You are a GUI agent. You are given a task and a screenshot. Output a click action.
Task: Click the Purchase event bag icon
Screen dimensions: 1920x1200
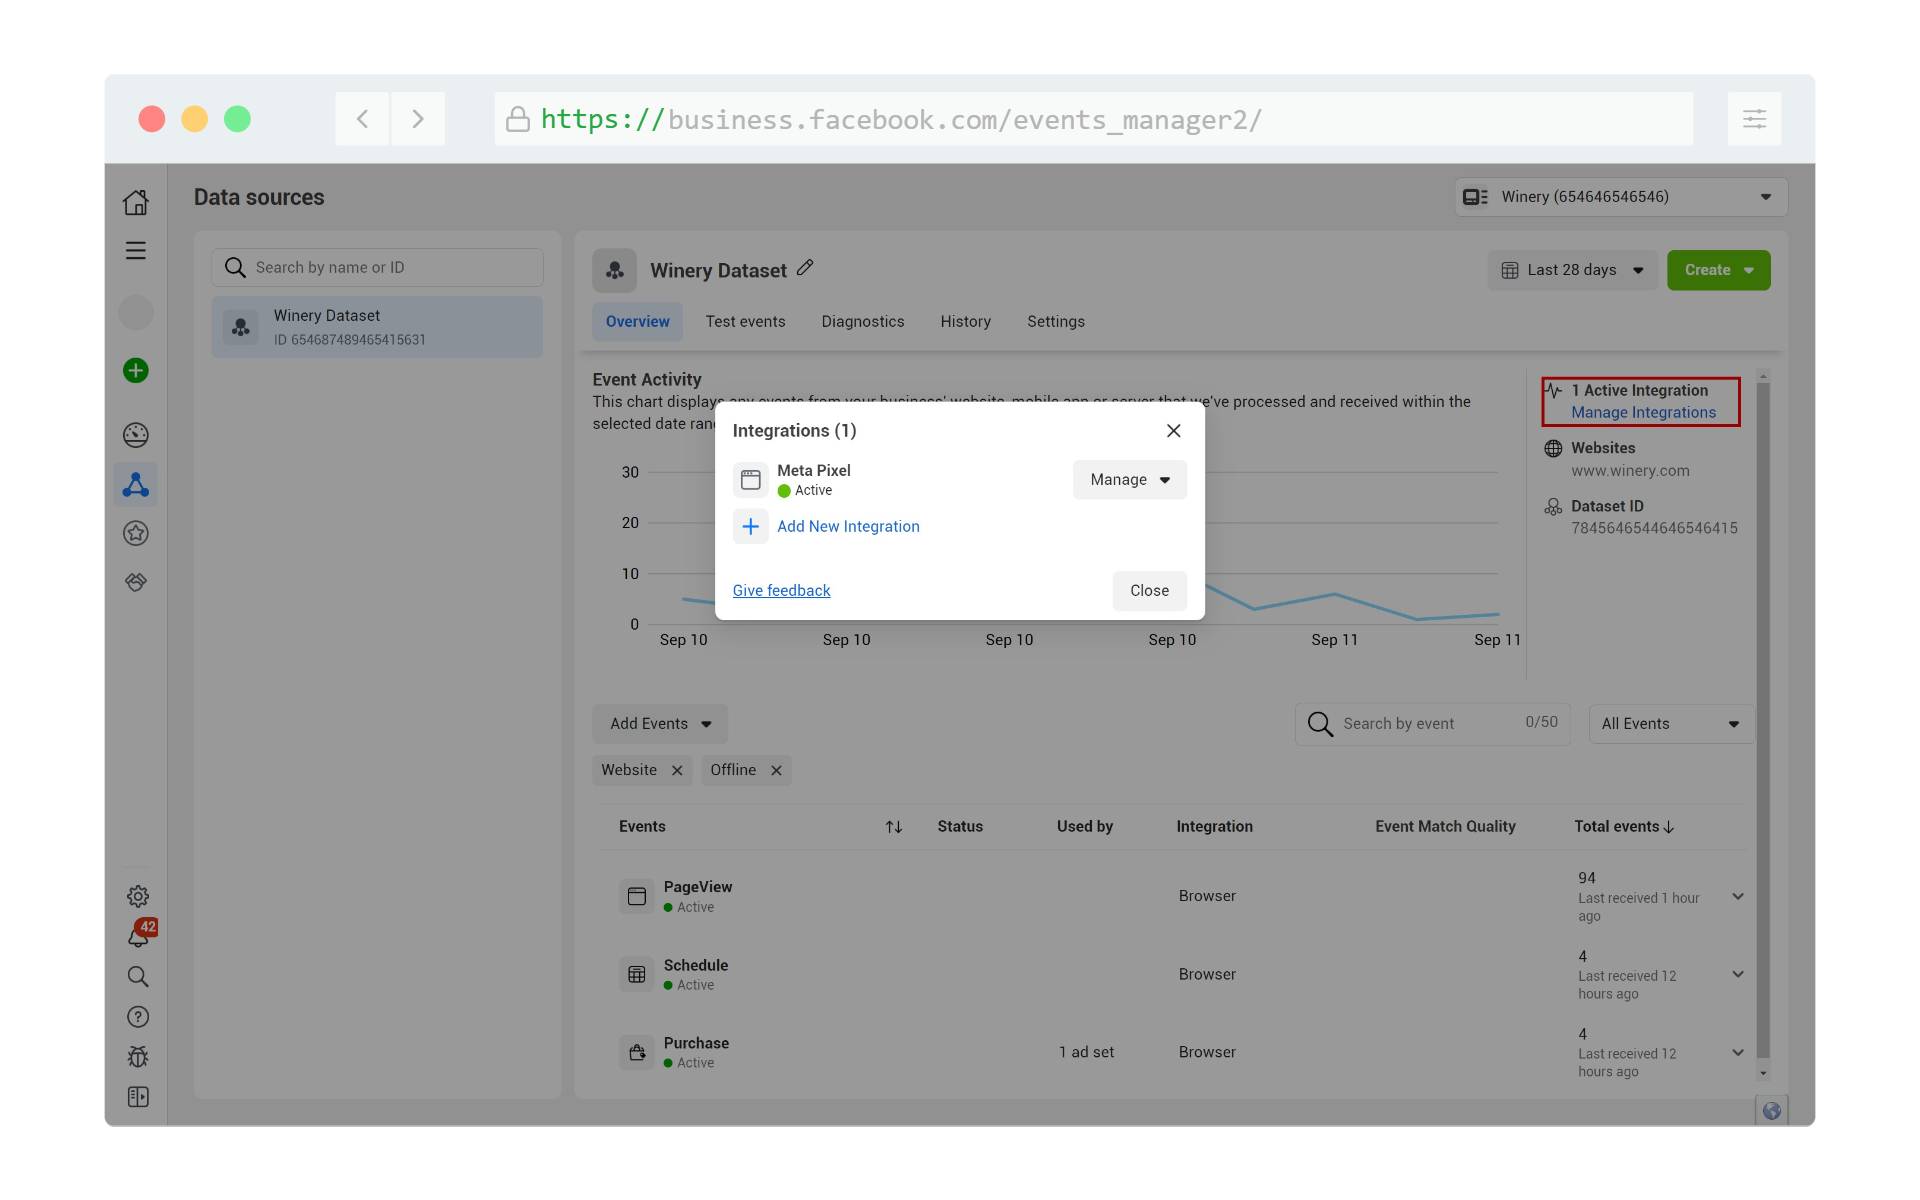tap(637, 1052)
